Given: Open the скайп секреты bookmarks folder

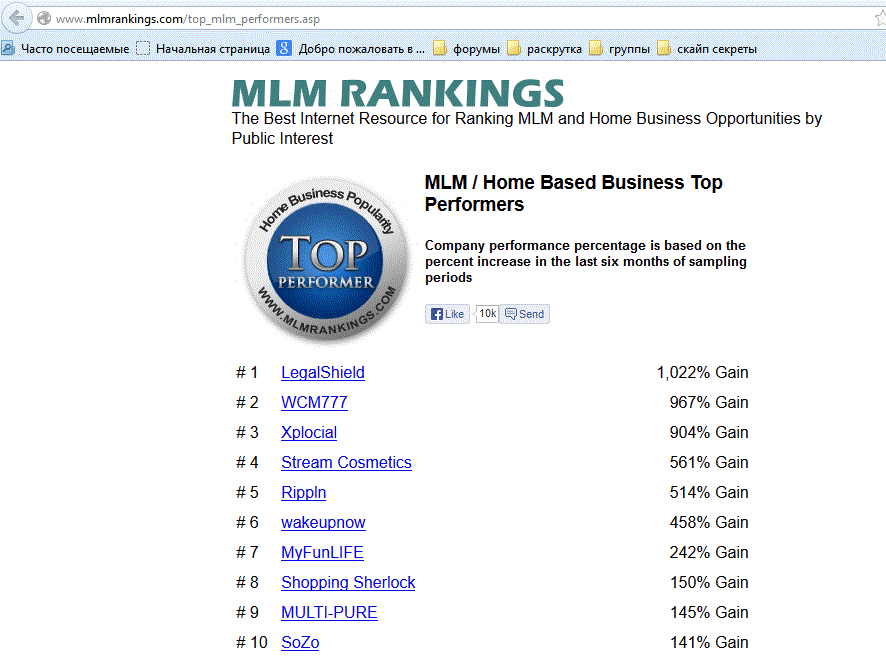Looking at the screenshot, I should coord(706,48).
